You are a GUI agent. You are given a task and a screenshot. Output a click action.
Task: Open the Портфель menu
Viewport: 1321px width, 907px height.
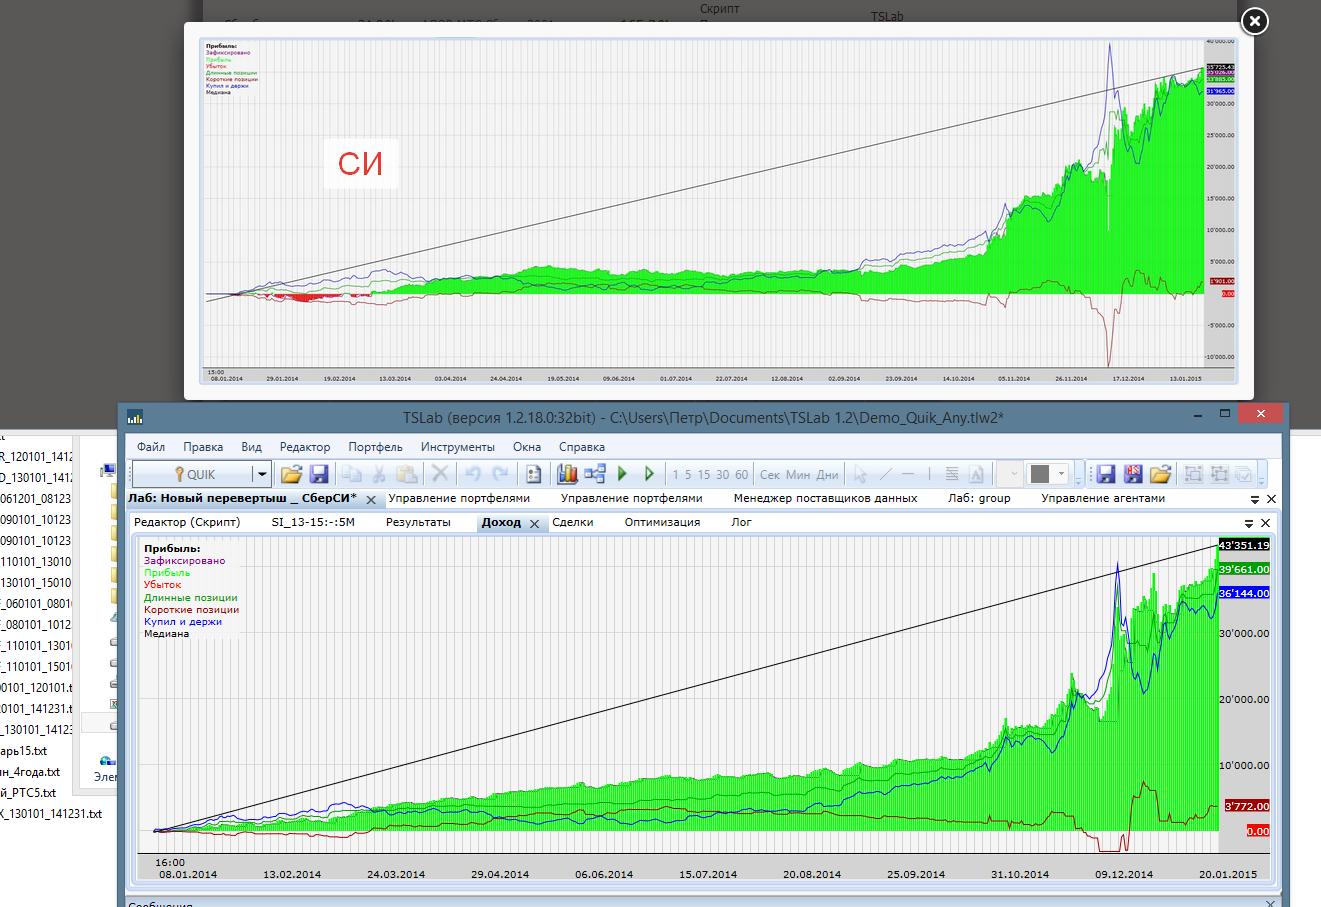point(376,447)
